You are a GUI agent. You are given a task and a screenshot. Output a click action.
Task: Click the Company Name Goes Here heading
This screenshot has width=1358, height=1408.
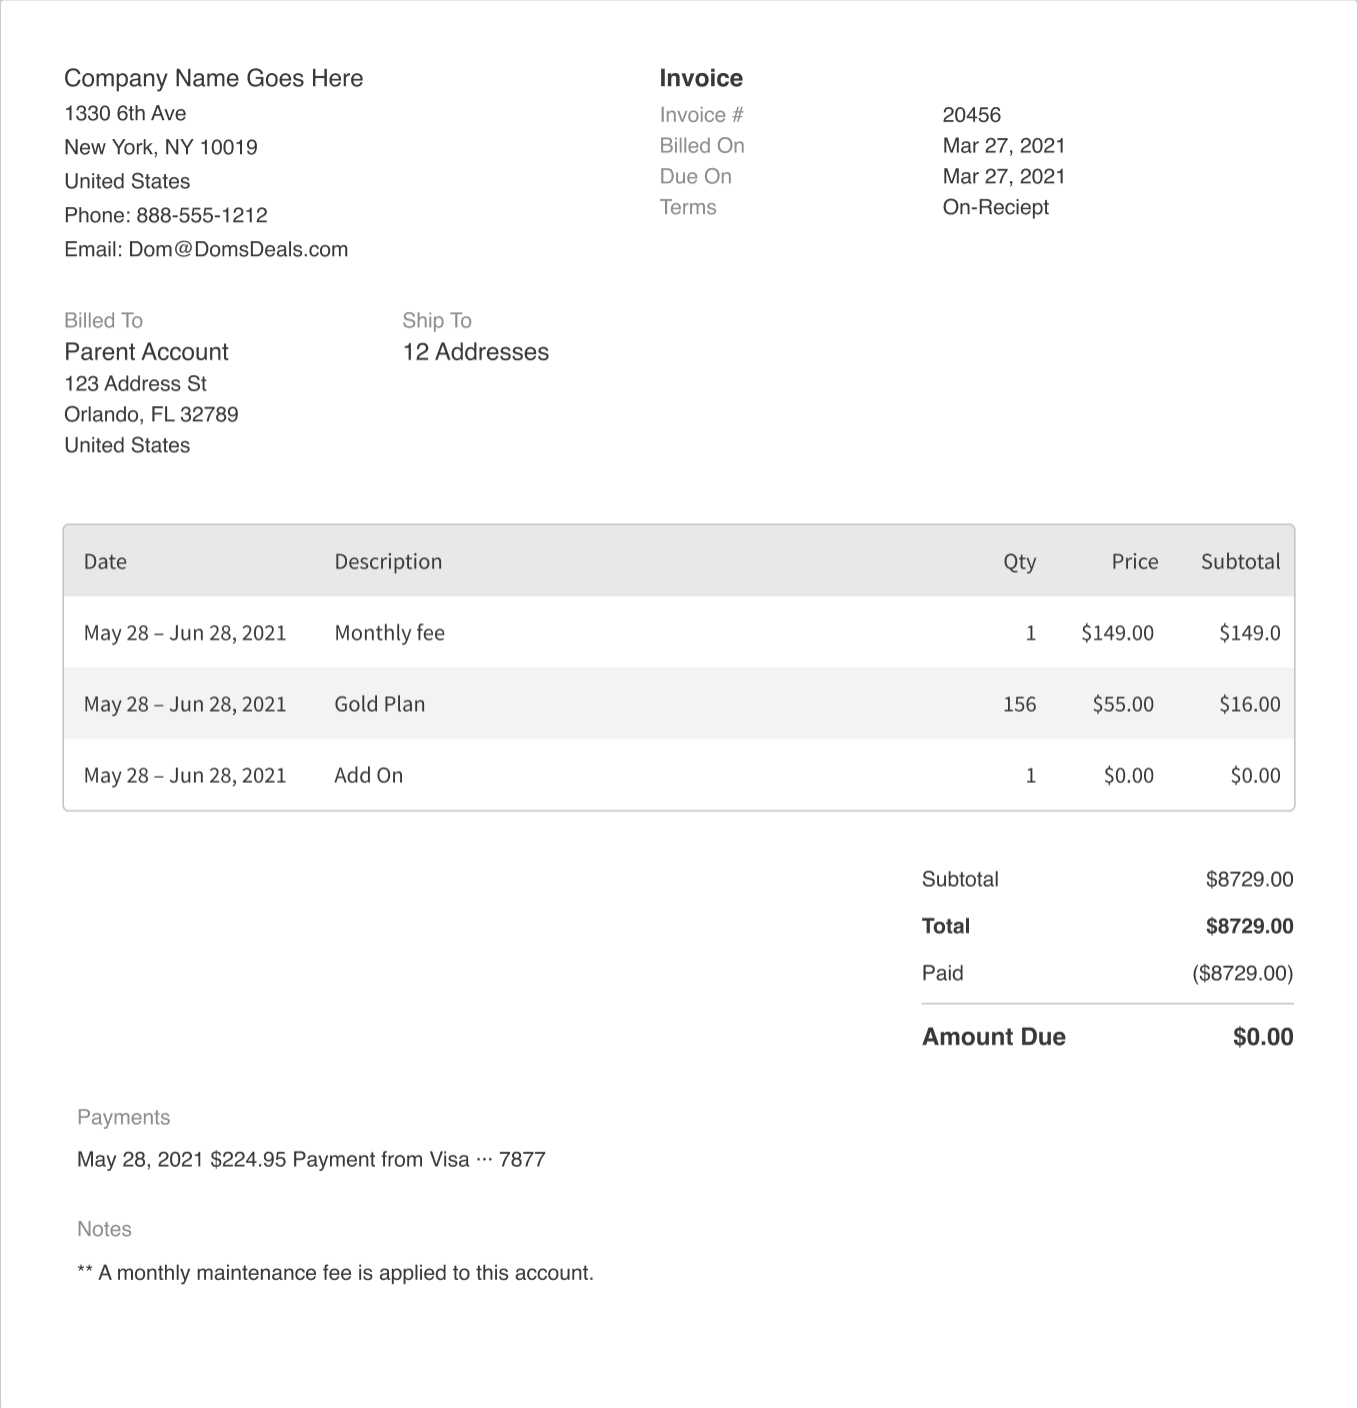coord(214,78)
